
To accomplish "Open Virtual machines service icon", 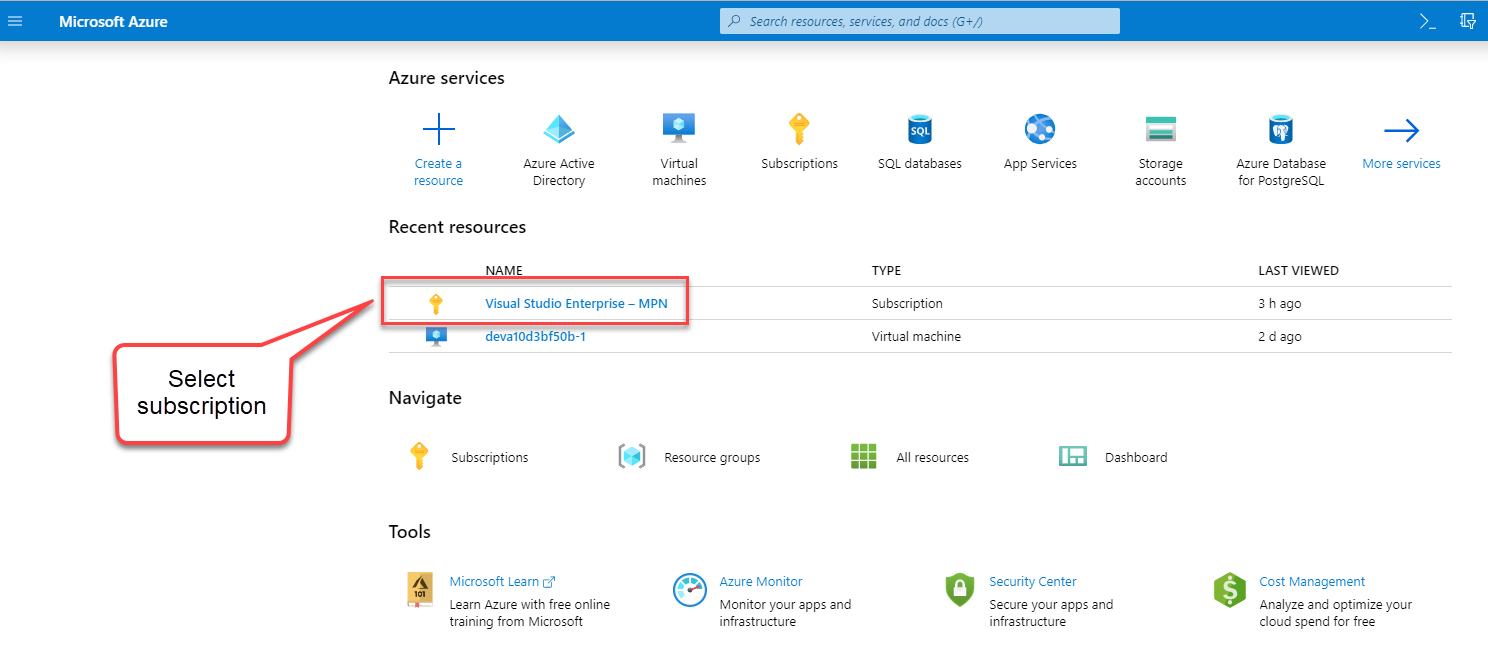I will coord(679,129).
